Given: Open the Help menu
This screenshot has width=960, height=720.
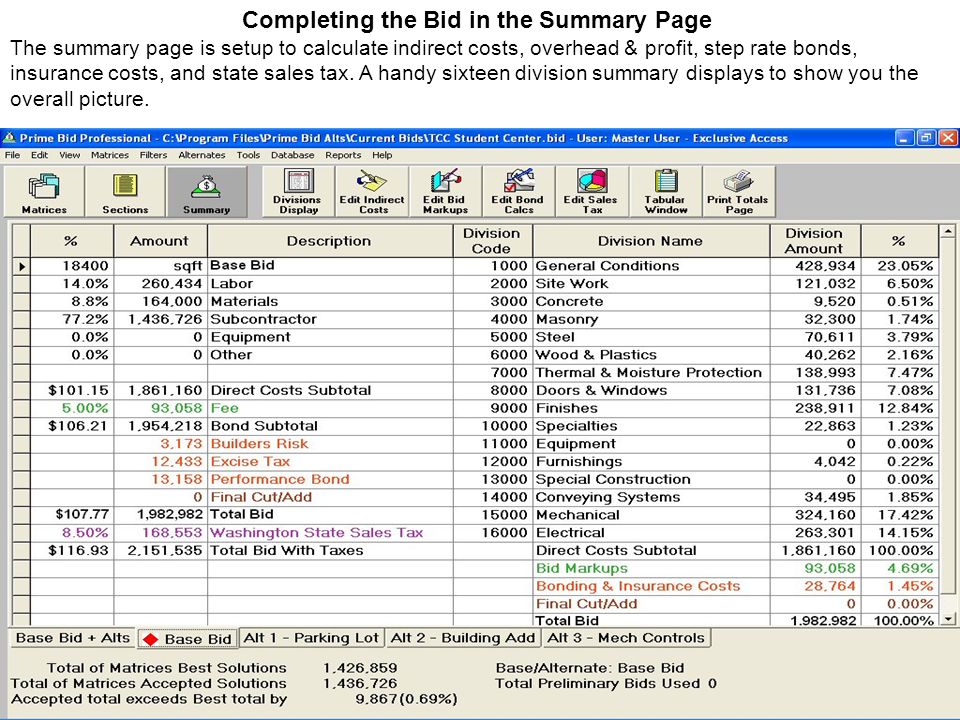Looking at the screenshot, I should point(382,155).
